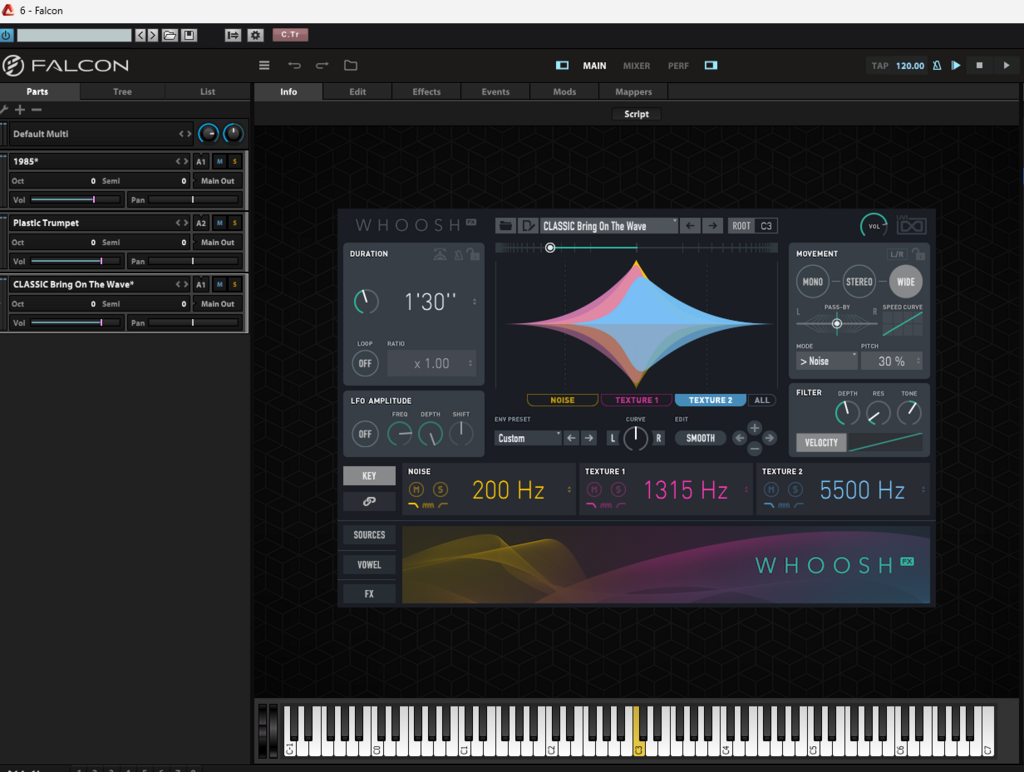This screenshot has height=772, width=1024.
Task: Click the redo arrow icon
Action: [x=322, y=65]
